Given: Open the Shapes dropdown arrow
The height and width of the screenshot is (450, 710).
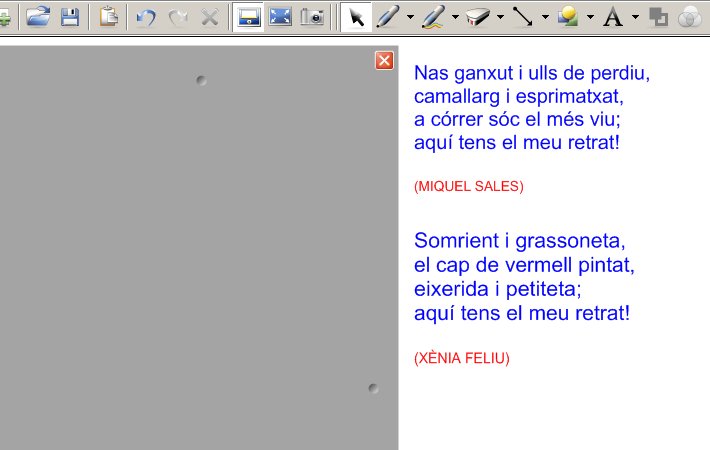Looking at the screenshot, I should click(590, 17).
